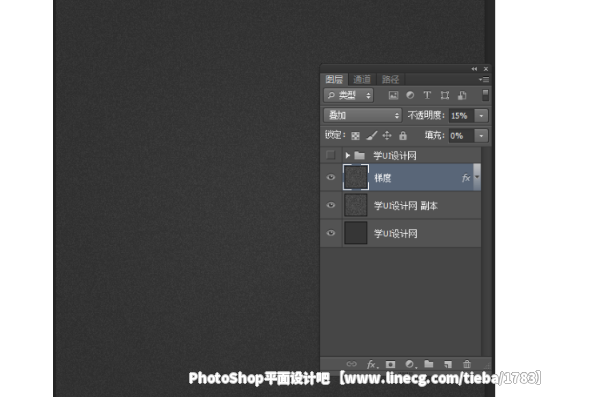Lock transparent pixels icon
Viewport: 597px width, 397px height.
355,136
